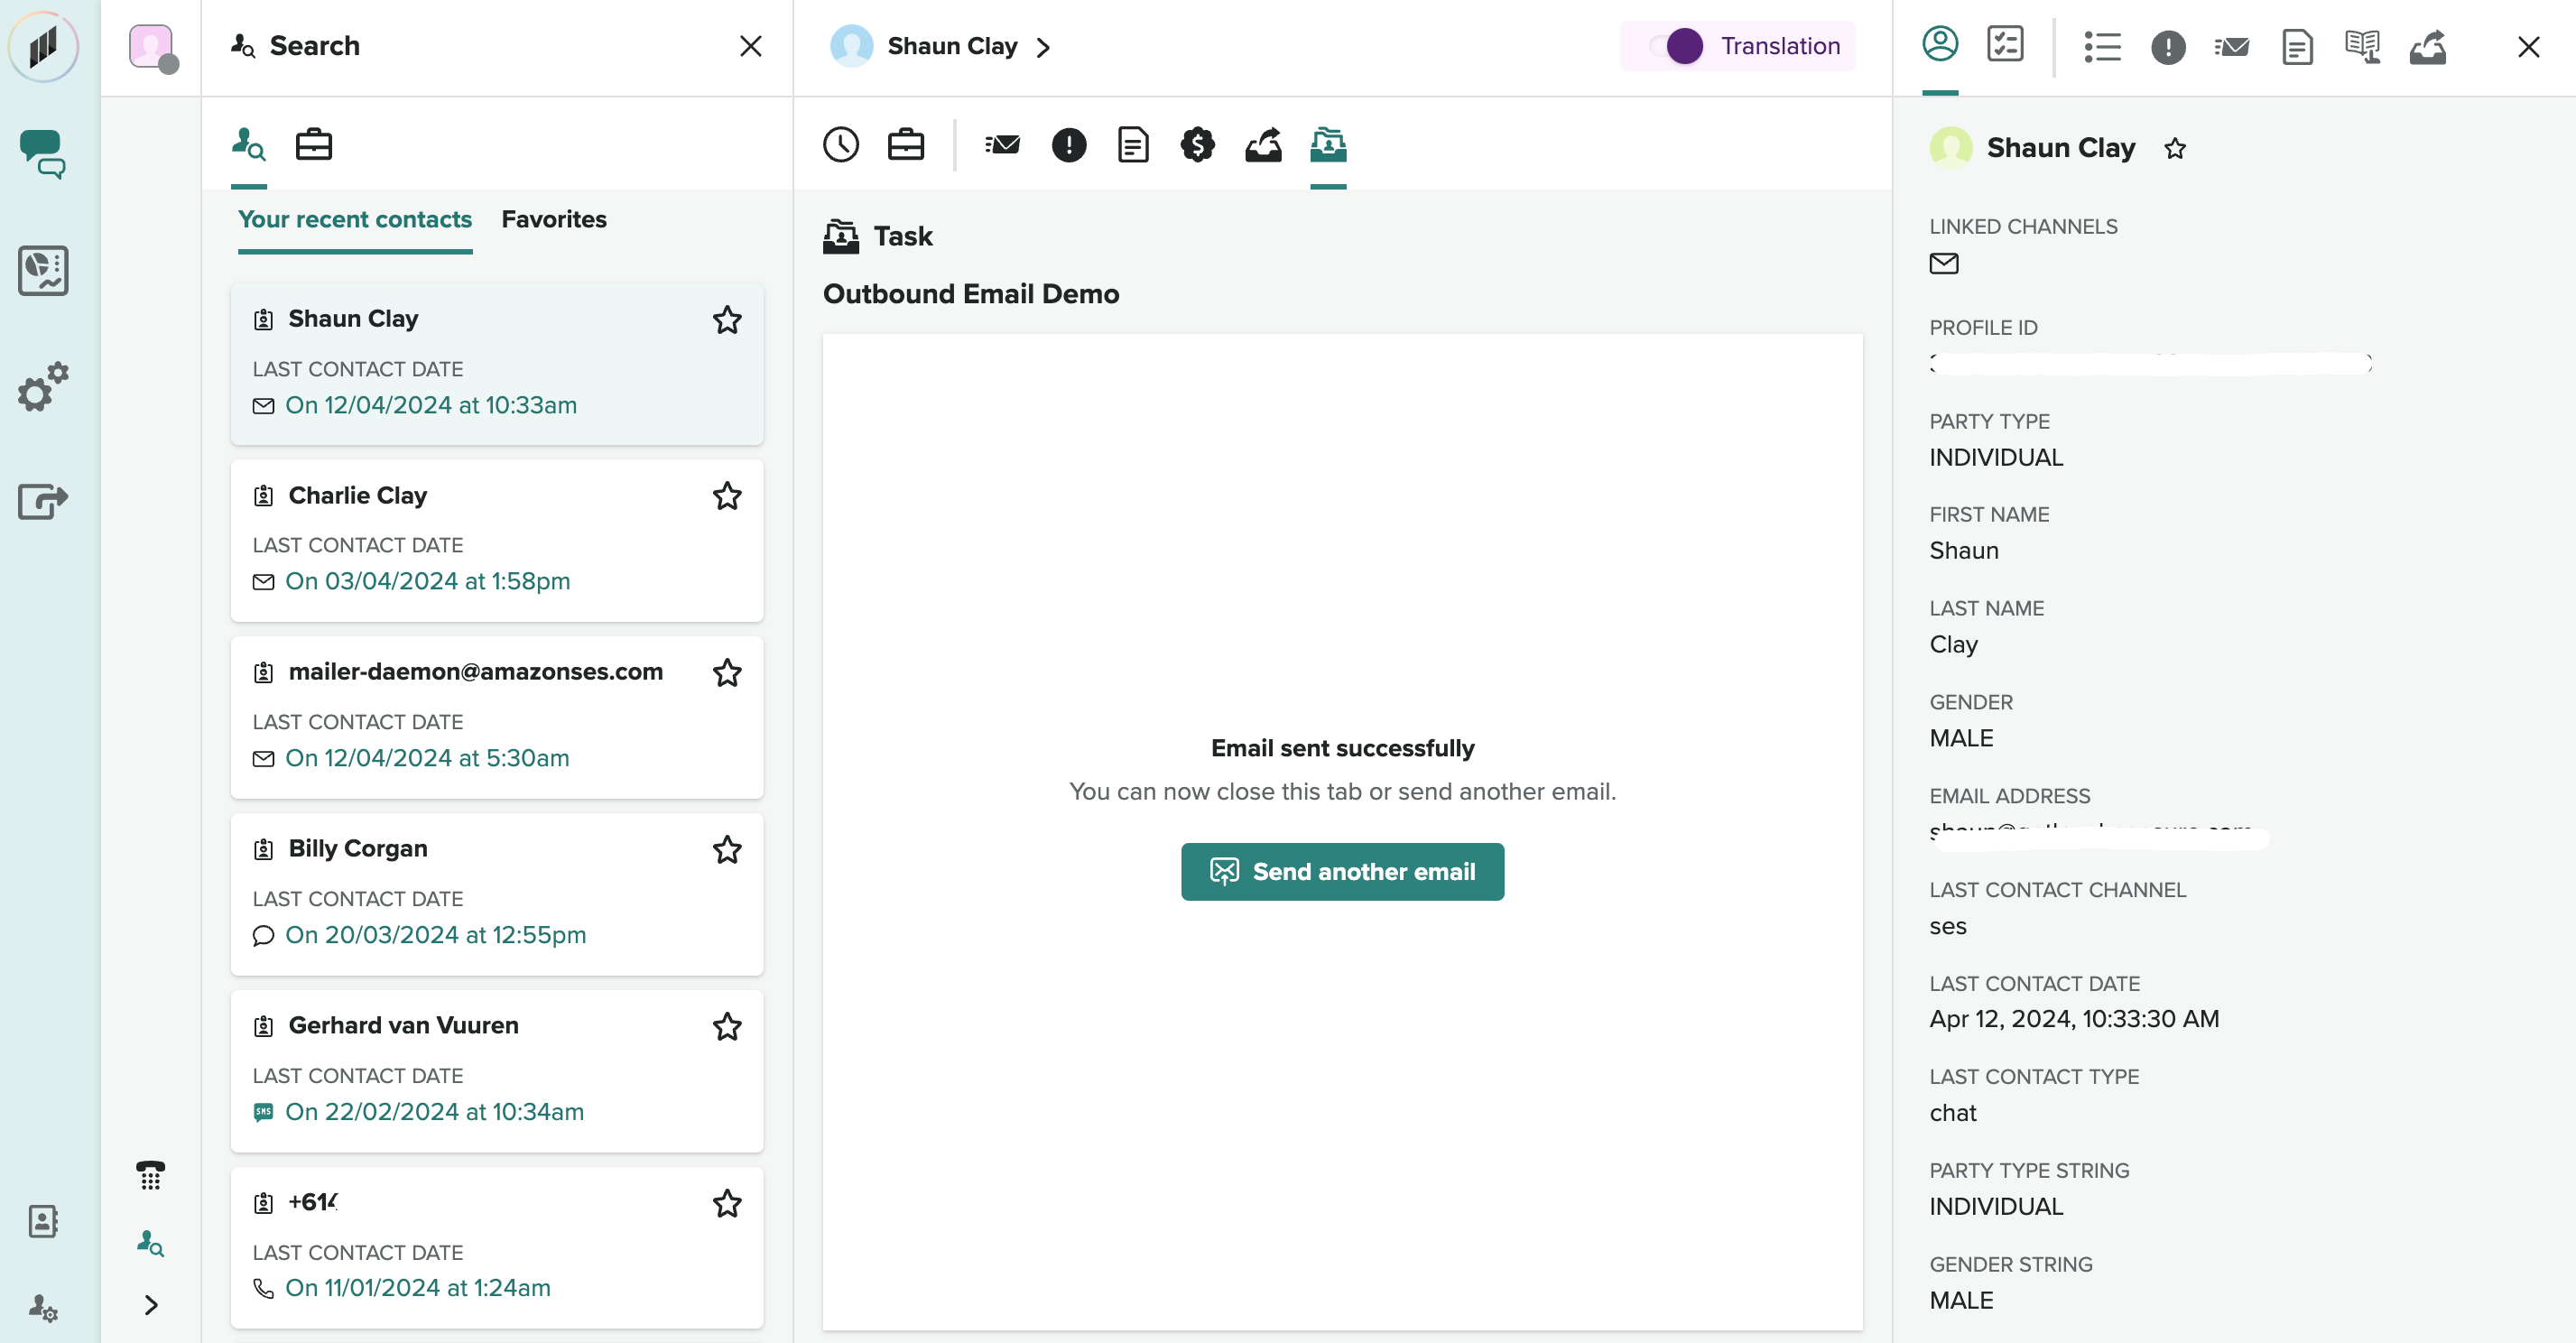Toggle the Translation switch
Screen dimensions: 2576x1343
pos(1676,46)
